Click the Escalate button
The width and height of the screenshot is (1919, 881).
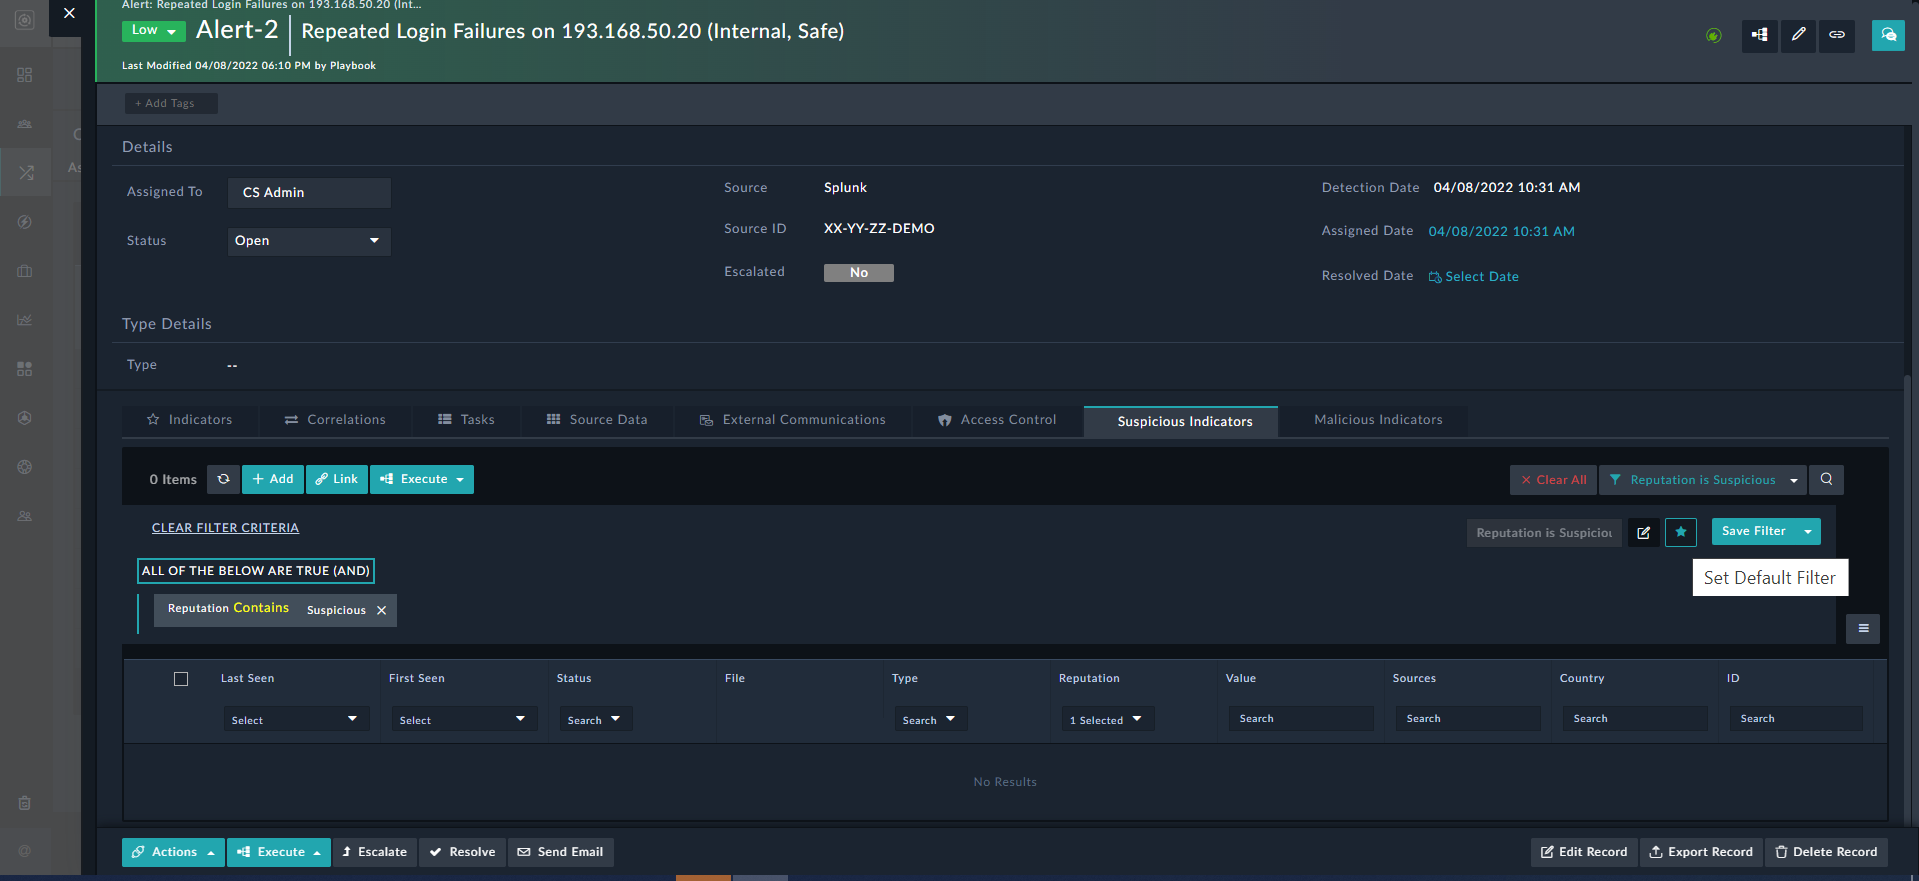pos(375,852)
